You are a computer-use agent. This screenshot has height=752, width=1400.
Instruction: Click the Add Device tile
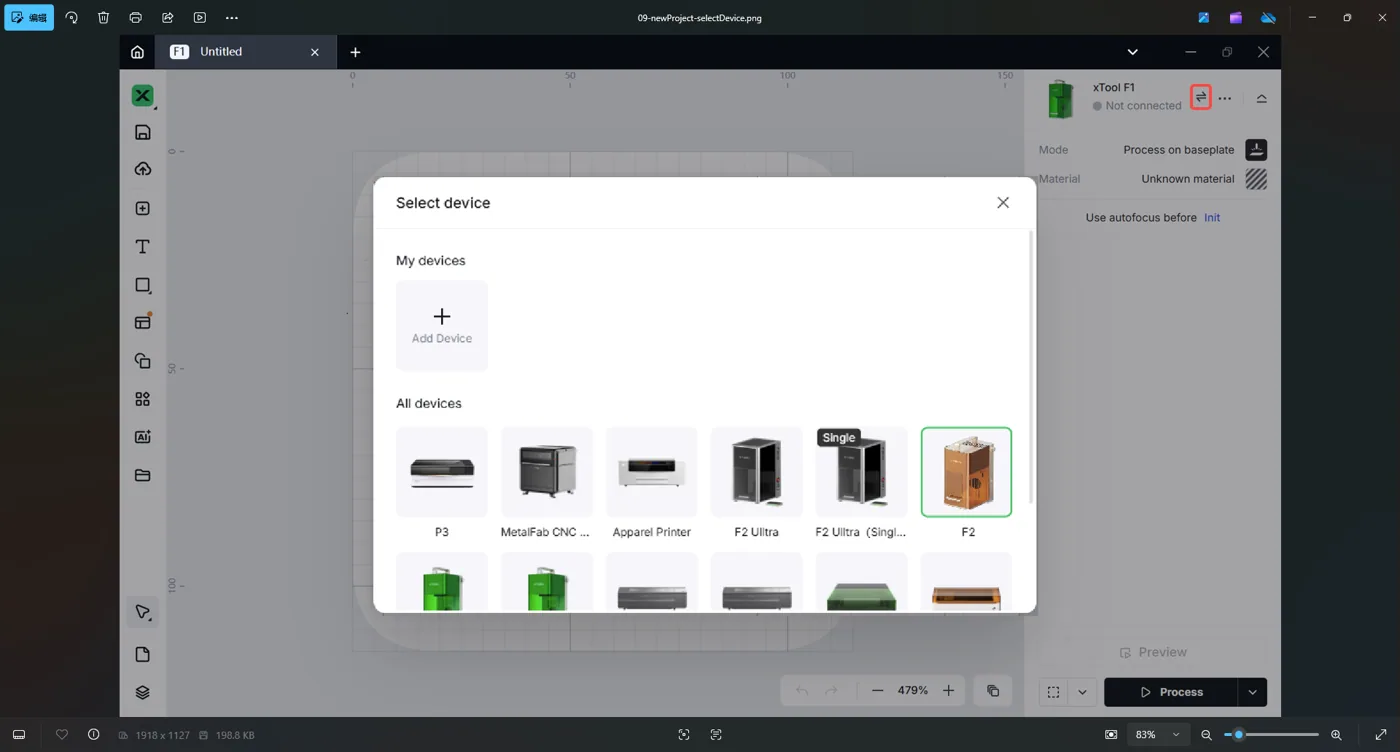coord(442,326)
